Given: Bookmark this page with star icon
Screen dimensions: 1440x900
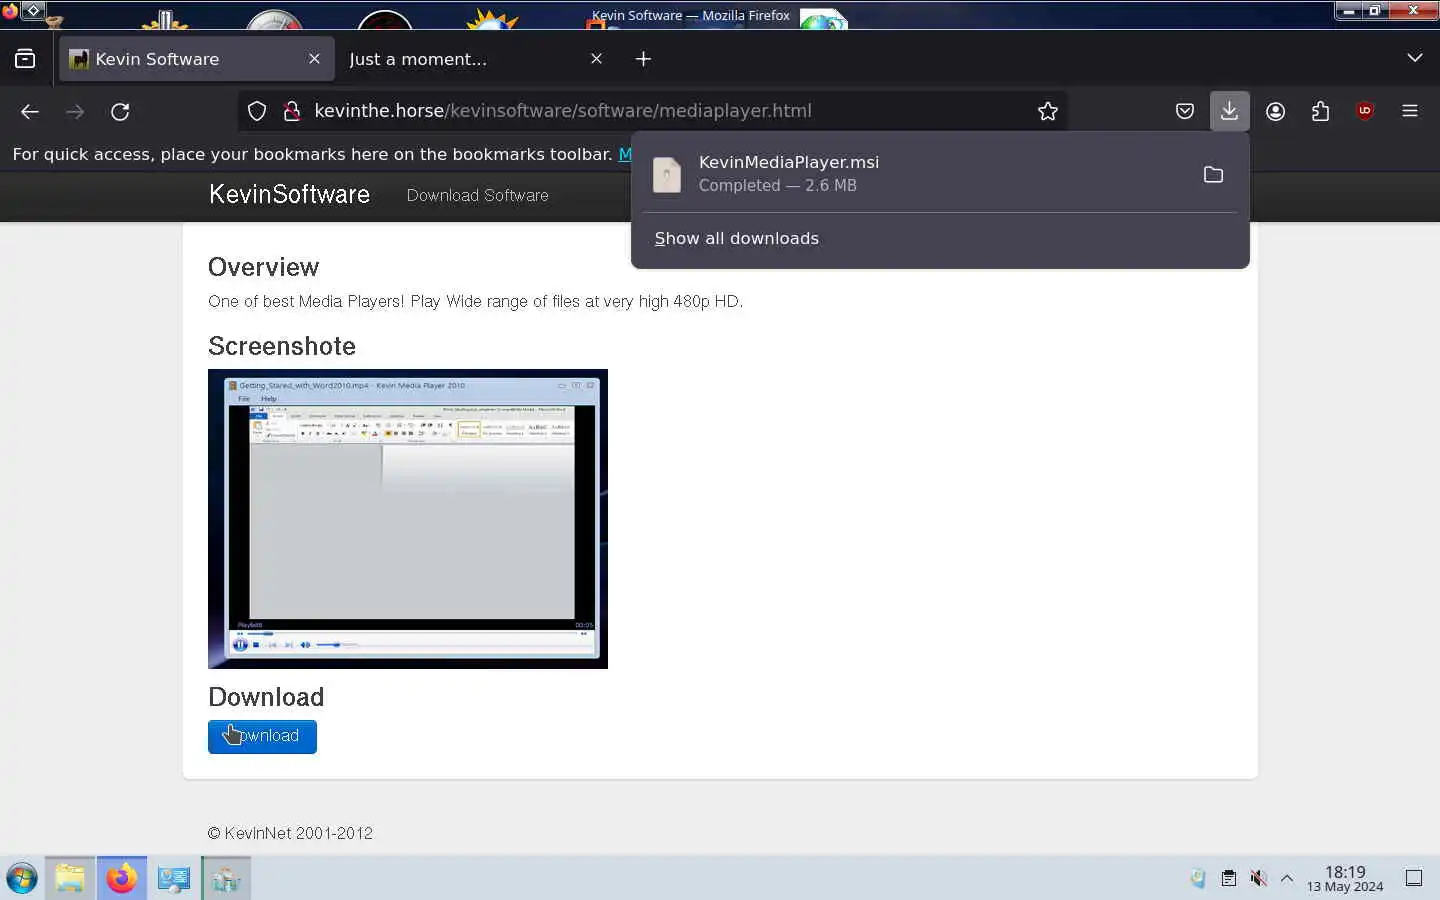Looking at the screenshot, I should pos(1047,111).
